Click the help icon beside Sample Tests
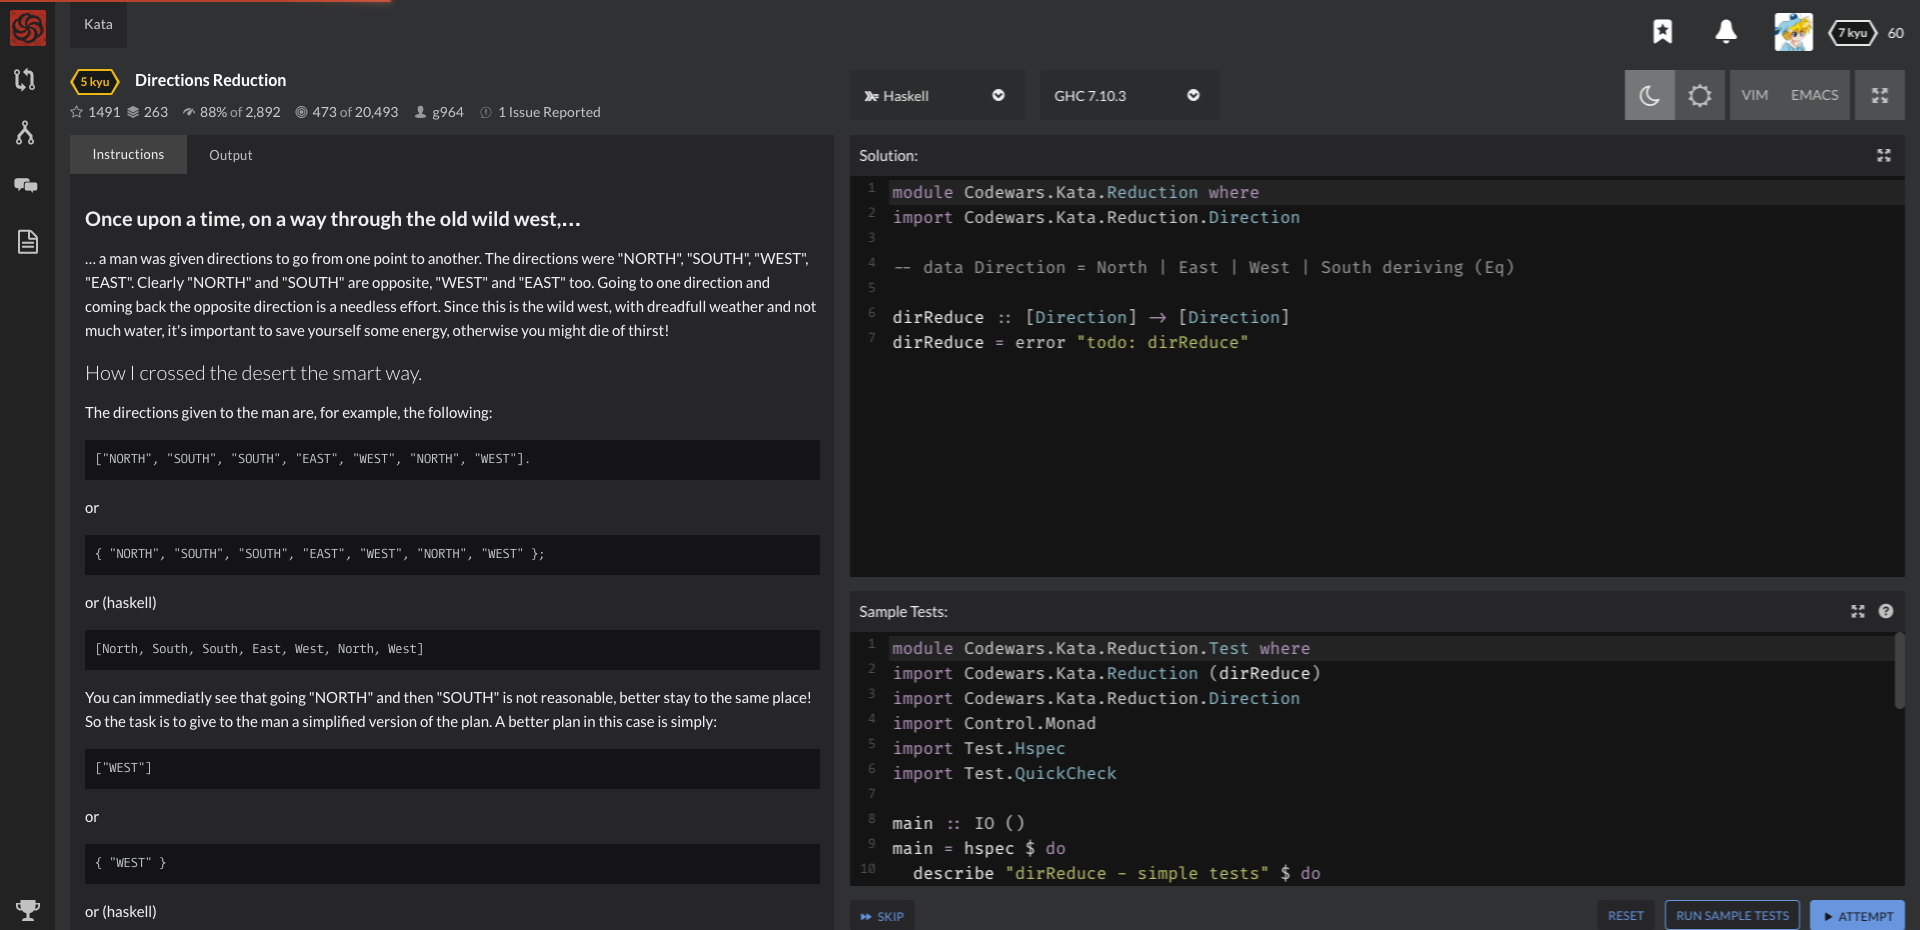This screenshot has width=1920, height=930. pyautogui.click(x=1886, y=611)
